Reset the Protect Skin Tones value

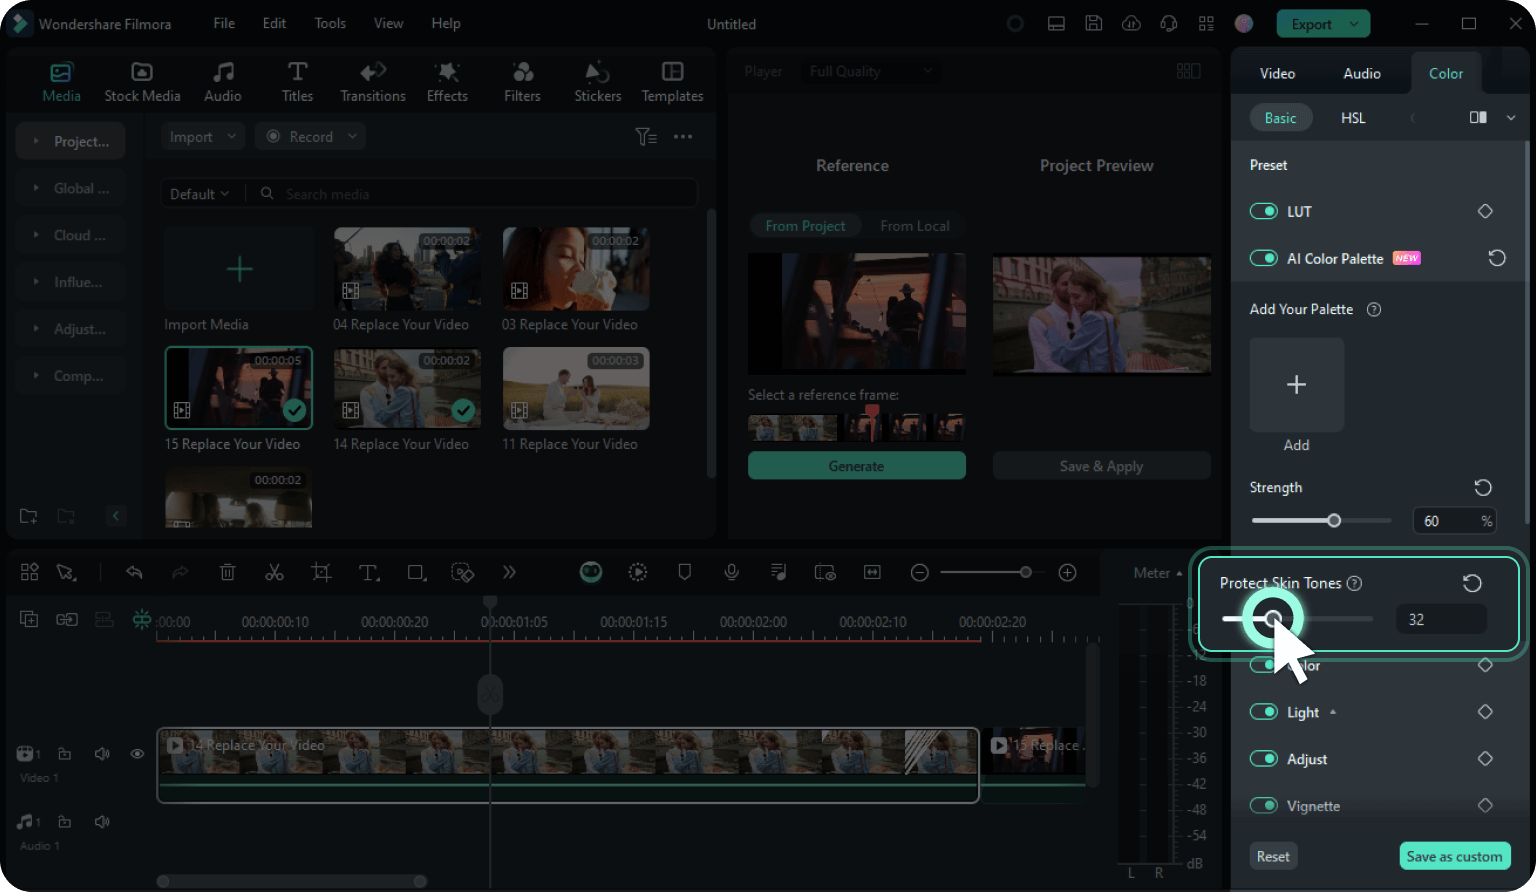[1472, 583]
